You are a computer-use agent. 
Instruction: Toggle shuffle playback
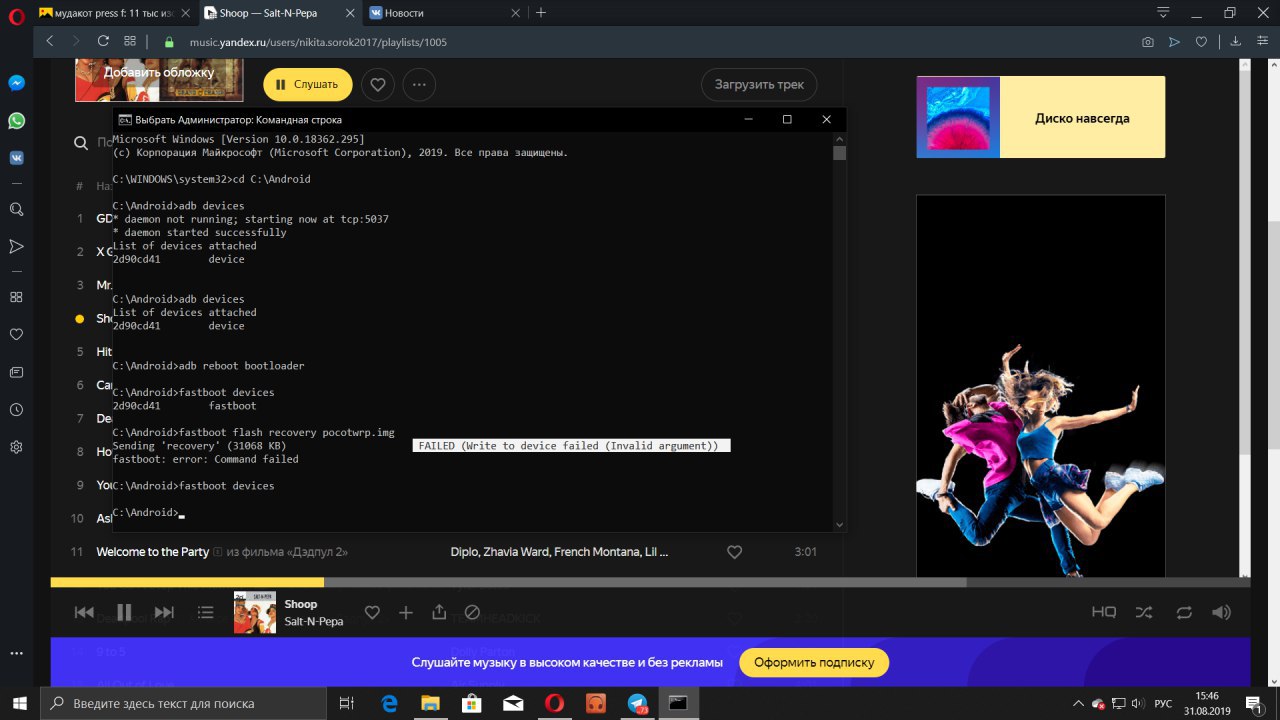(1144, 612)
